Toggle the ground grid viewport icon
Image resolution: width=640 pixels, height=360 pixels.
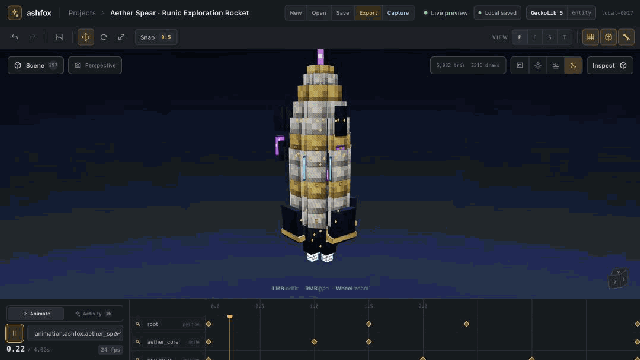556,65
